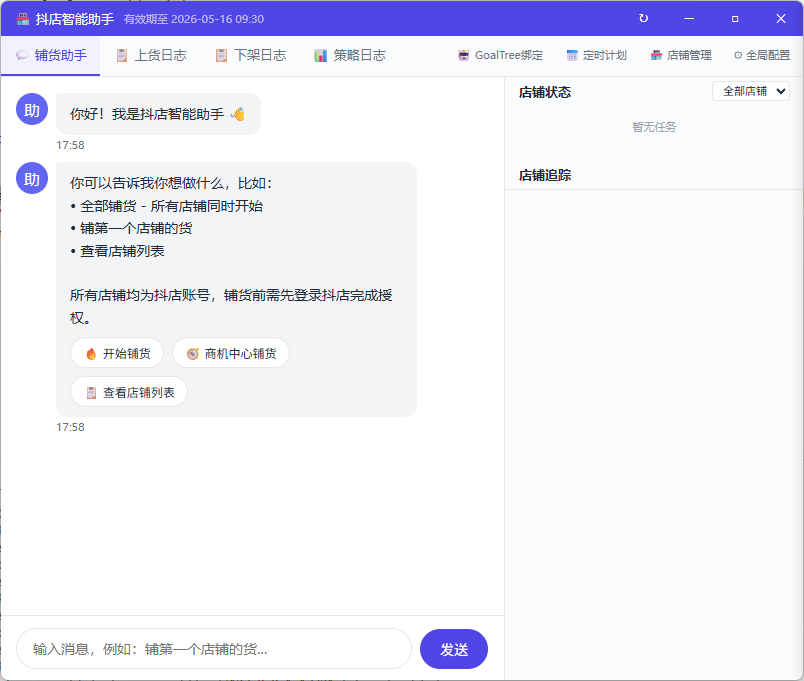Open GoalTree绑定 settings
The height and width of the screenshot is (681, 804).
pos(500,55)
